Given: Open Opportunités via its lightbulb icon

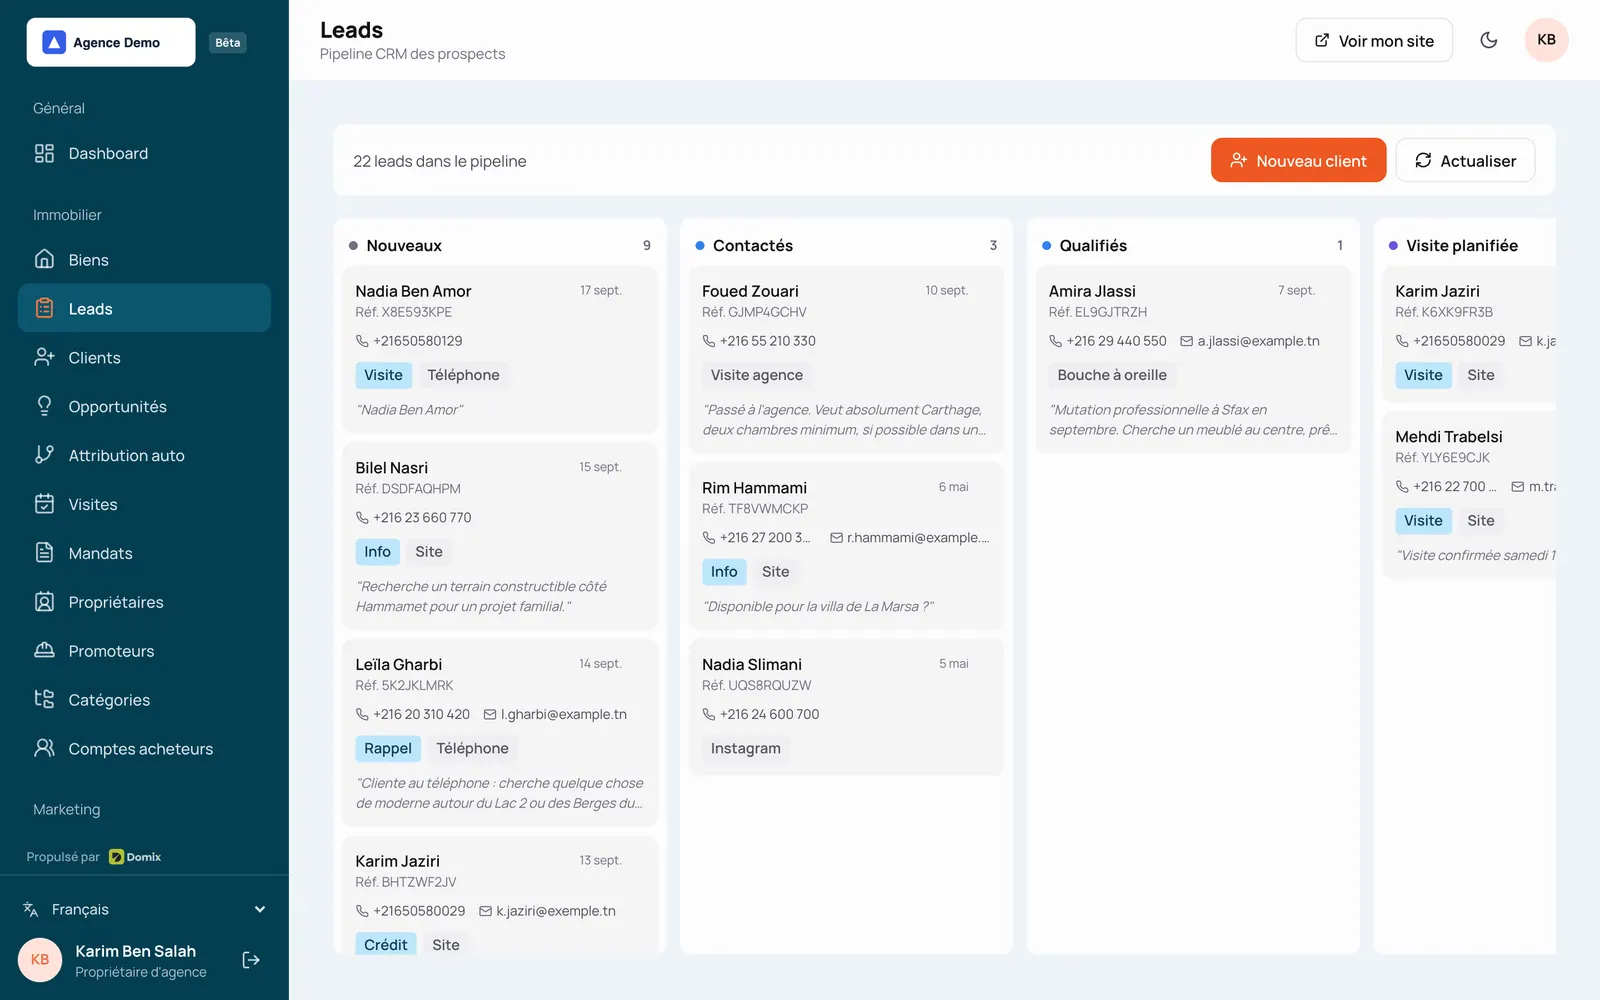Looking at the screenshot, I should [x=44, y=406].
